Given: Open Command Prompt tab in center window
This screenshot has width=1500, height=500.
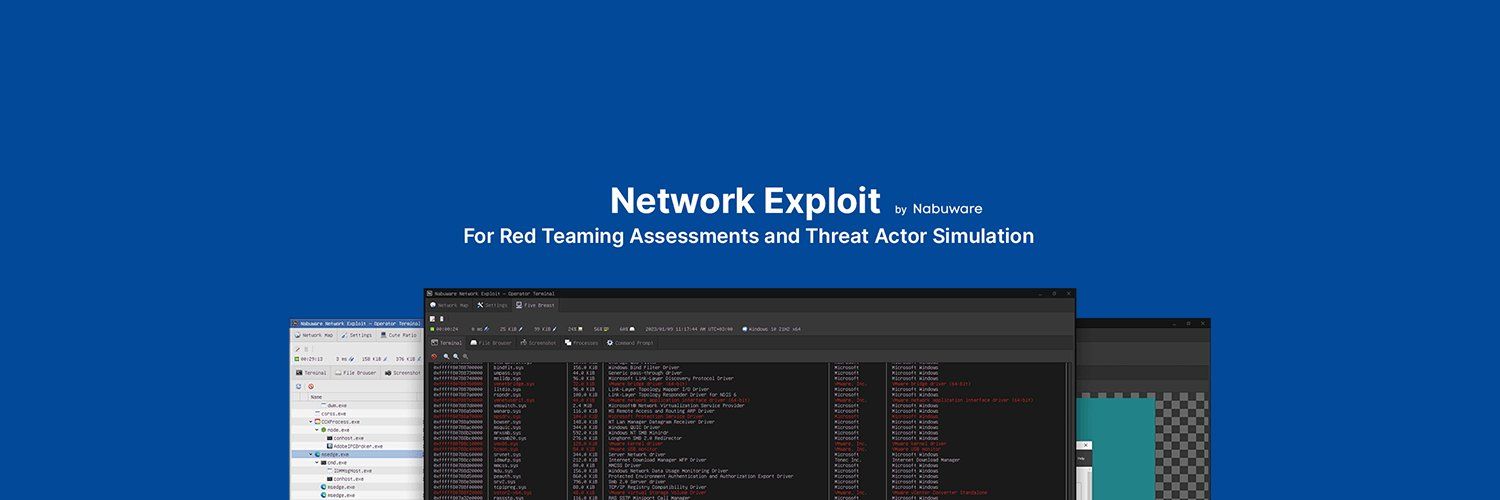Looking at the screenshot, I should tap(630, 343).
